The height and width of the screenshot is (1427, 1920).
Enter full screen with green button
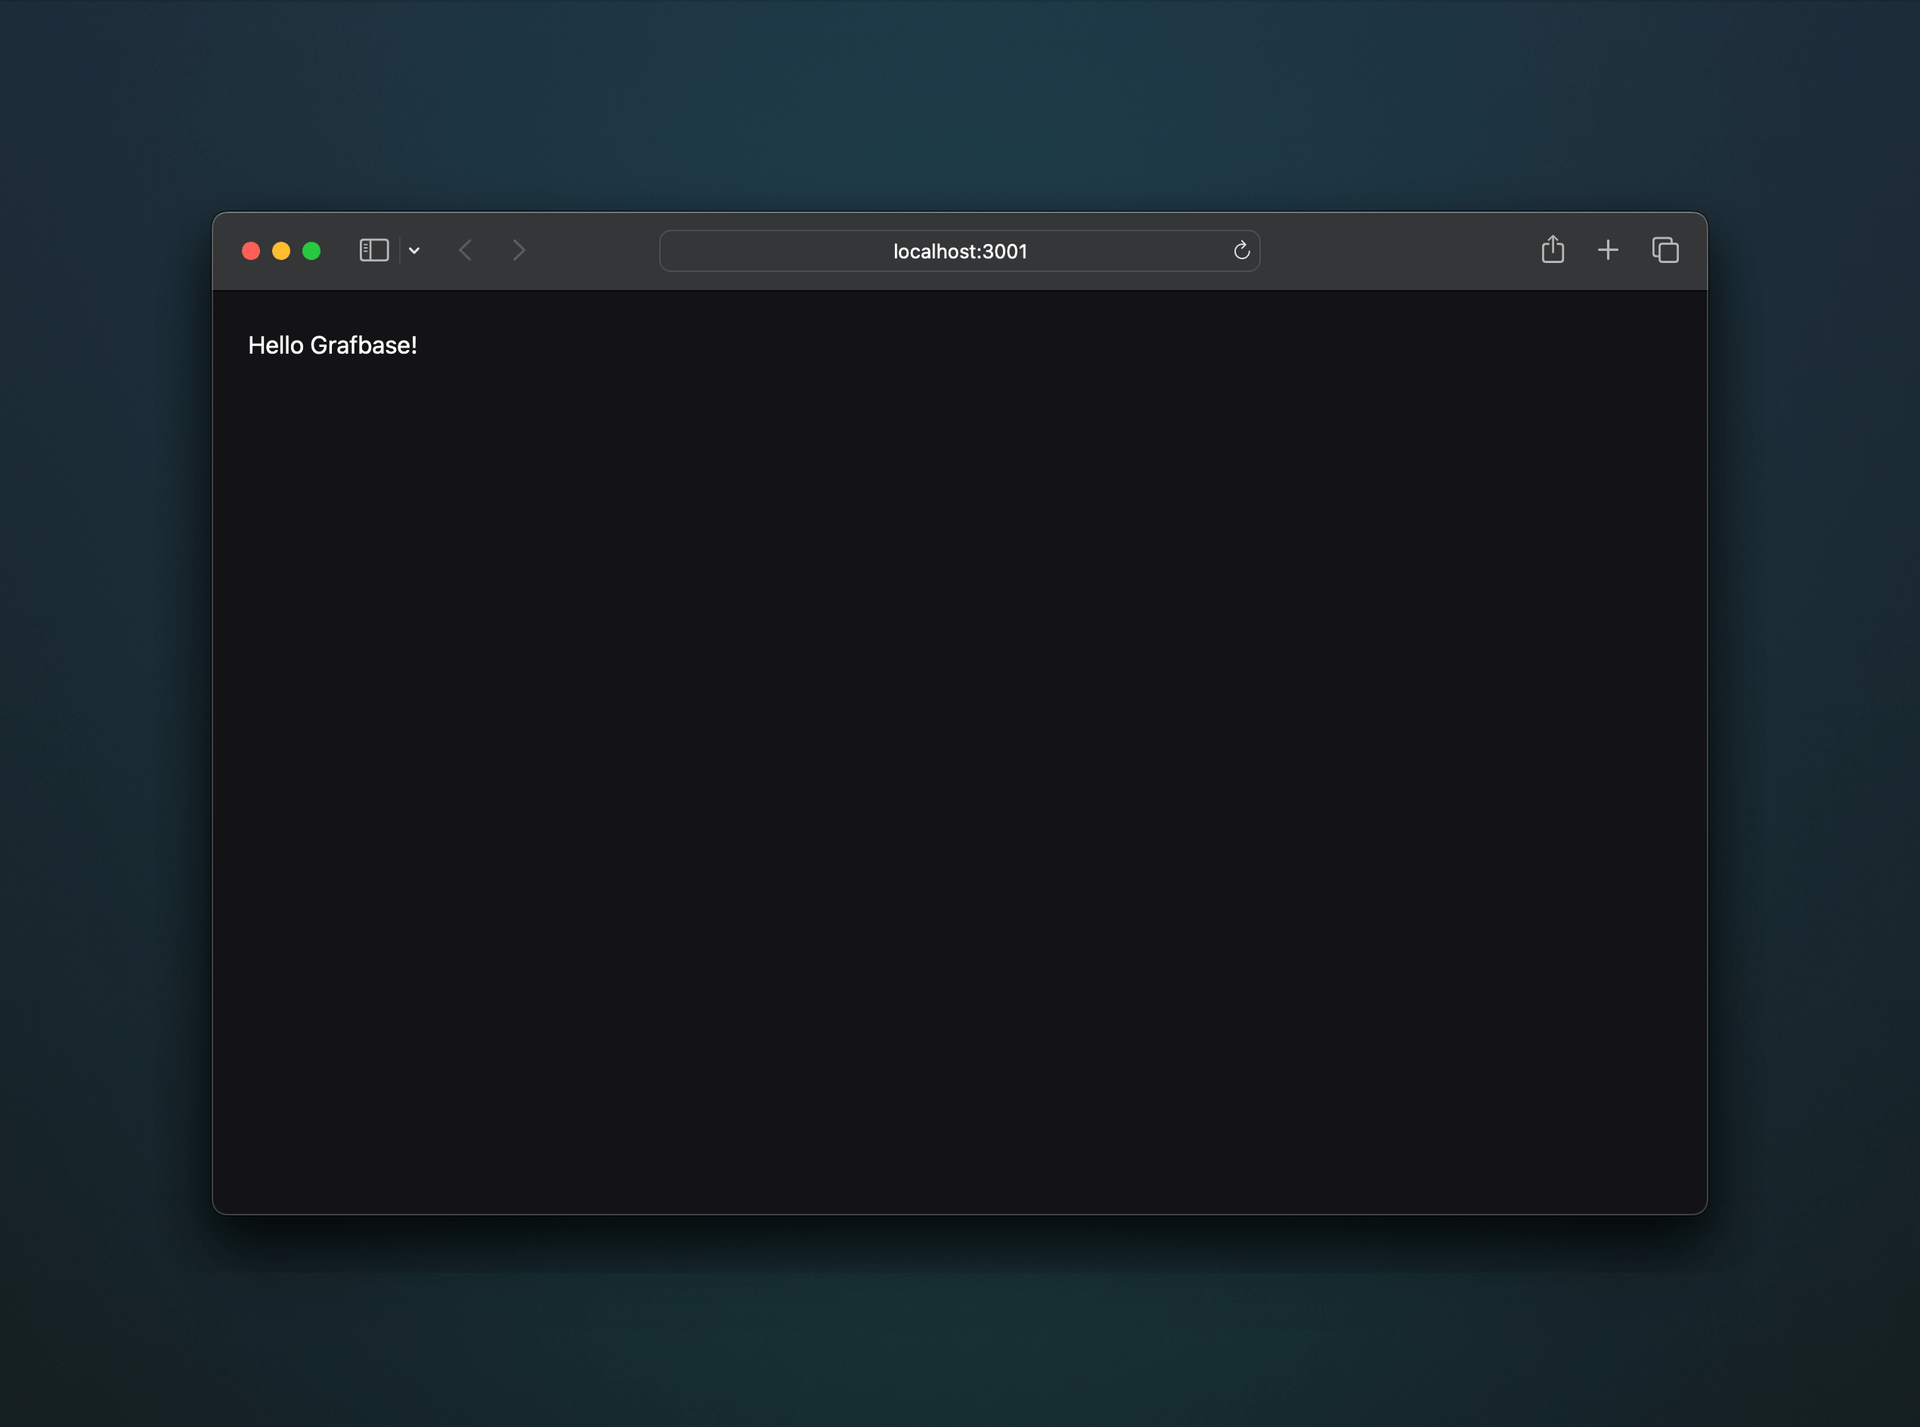[x=311, y=251]
